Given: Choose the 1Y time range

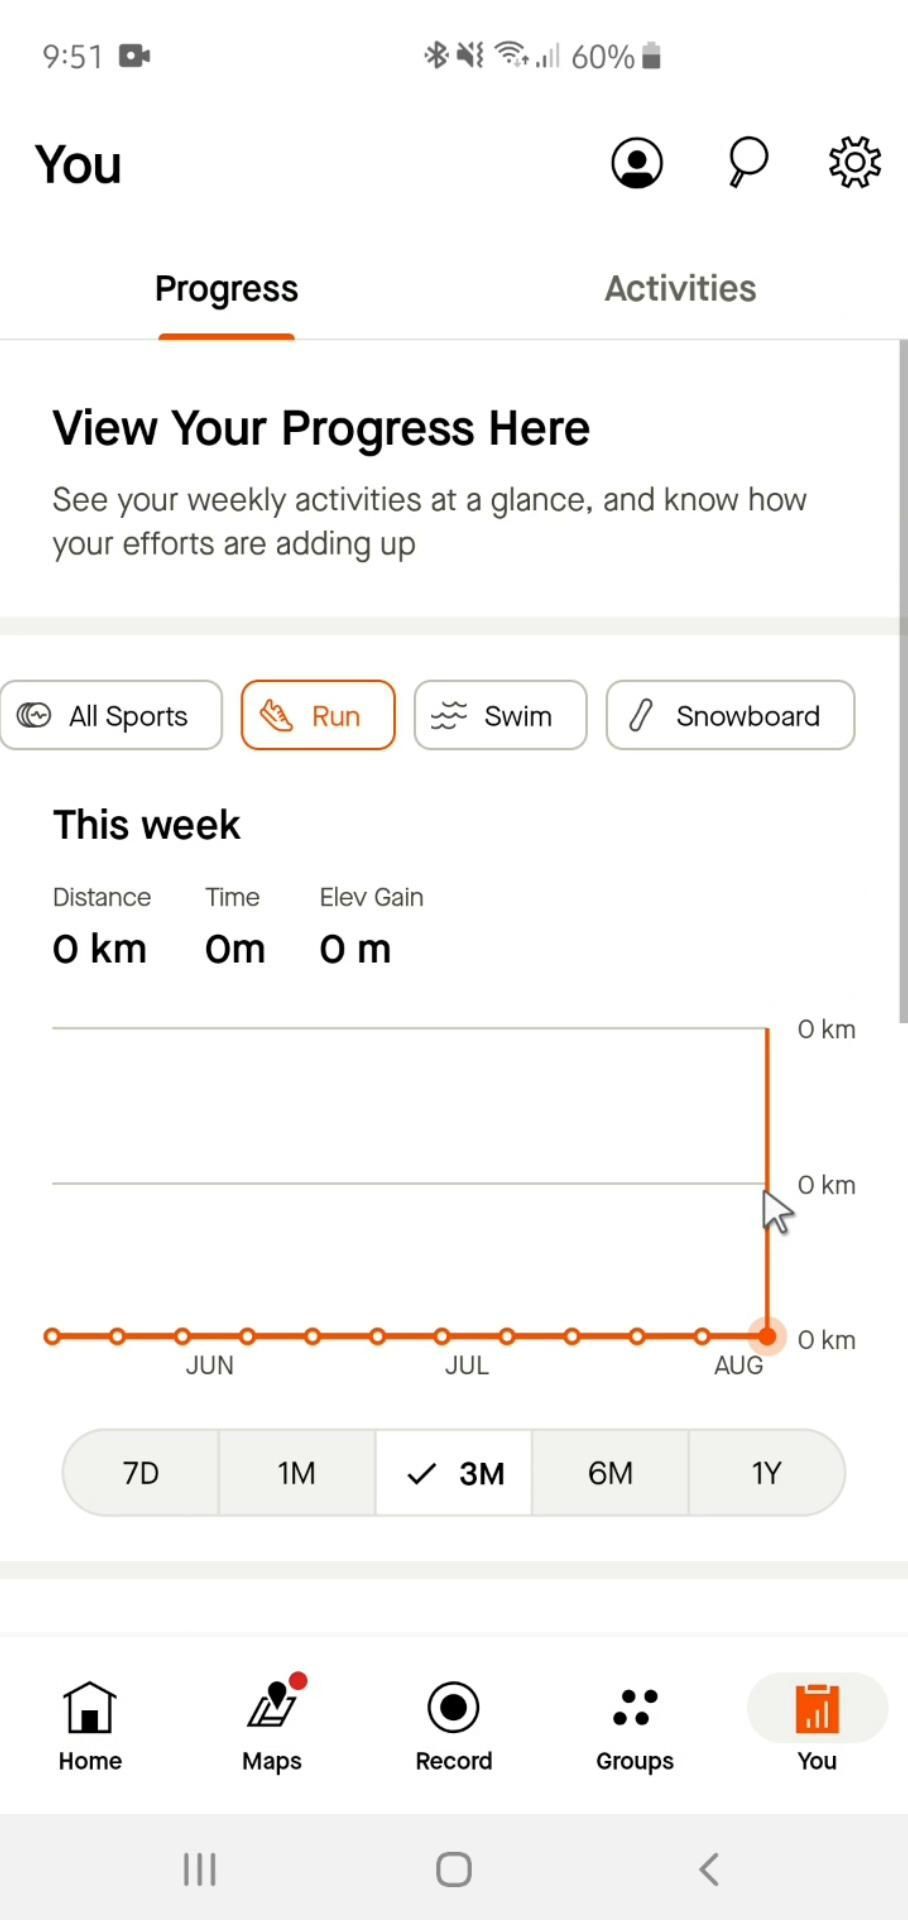Looking at the screenshot, I should pyautogui.click(x=766, y=1473).
